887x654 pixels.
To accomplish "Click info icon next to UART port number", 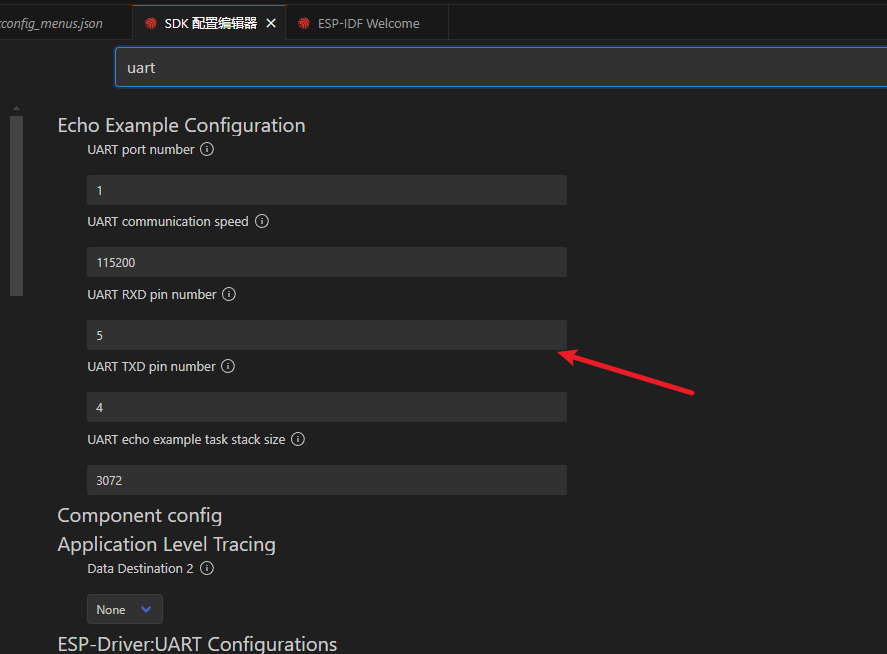I will click(207, 150).
